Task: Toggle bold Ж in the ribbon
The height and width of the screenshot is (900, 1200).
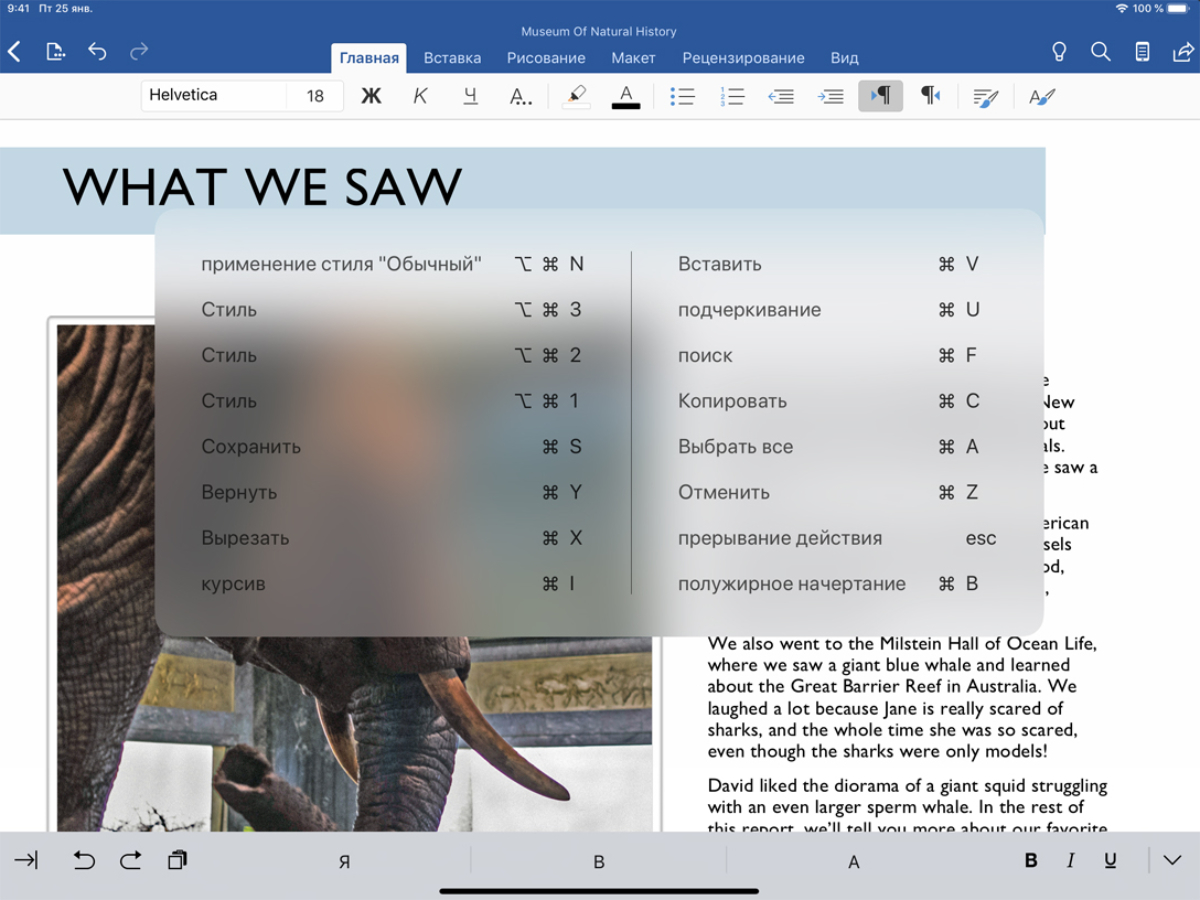Action: click(371, 96)
